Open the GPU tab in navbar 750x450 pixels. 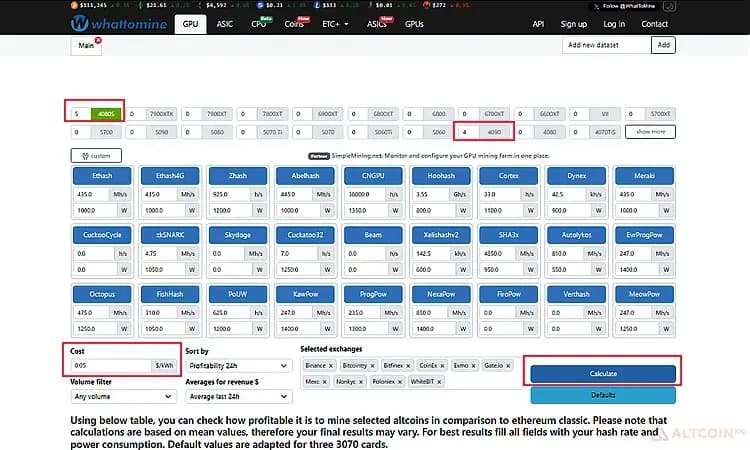click(190, 24)
